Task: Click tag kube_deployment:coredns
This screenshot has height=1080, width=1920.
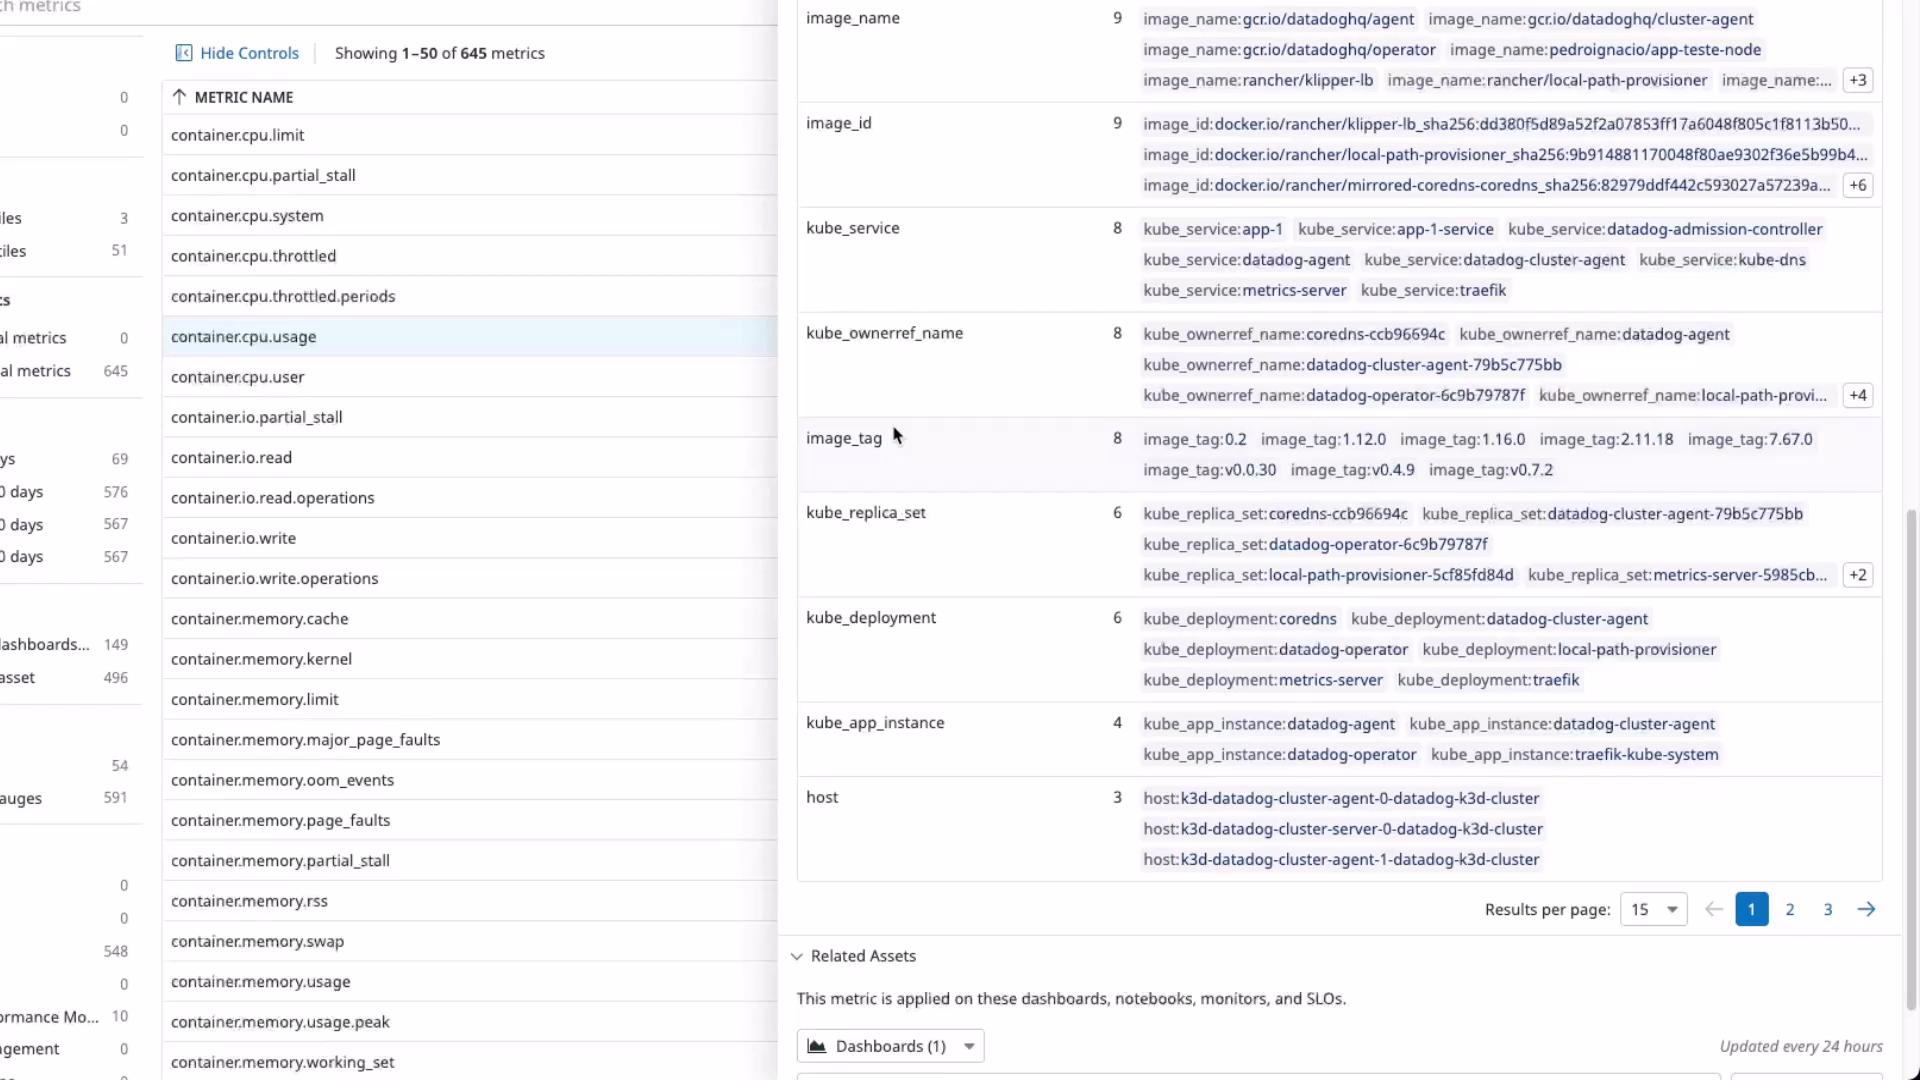Action: 1239,619
